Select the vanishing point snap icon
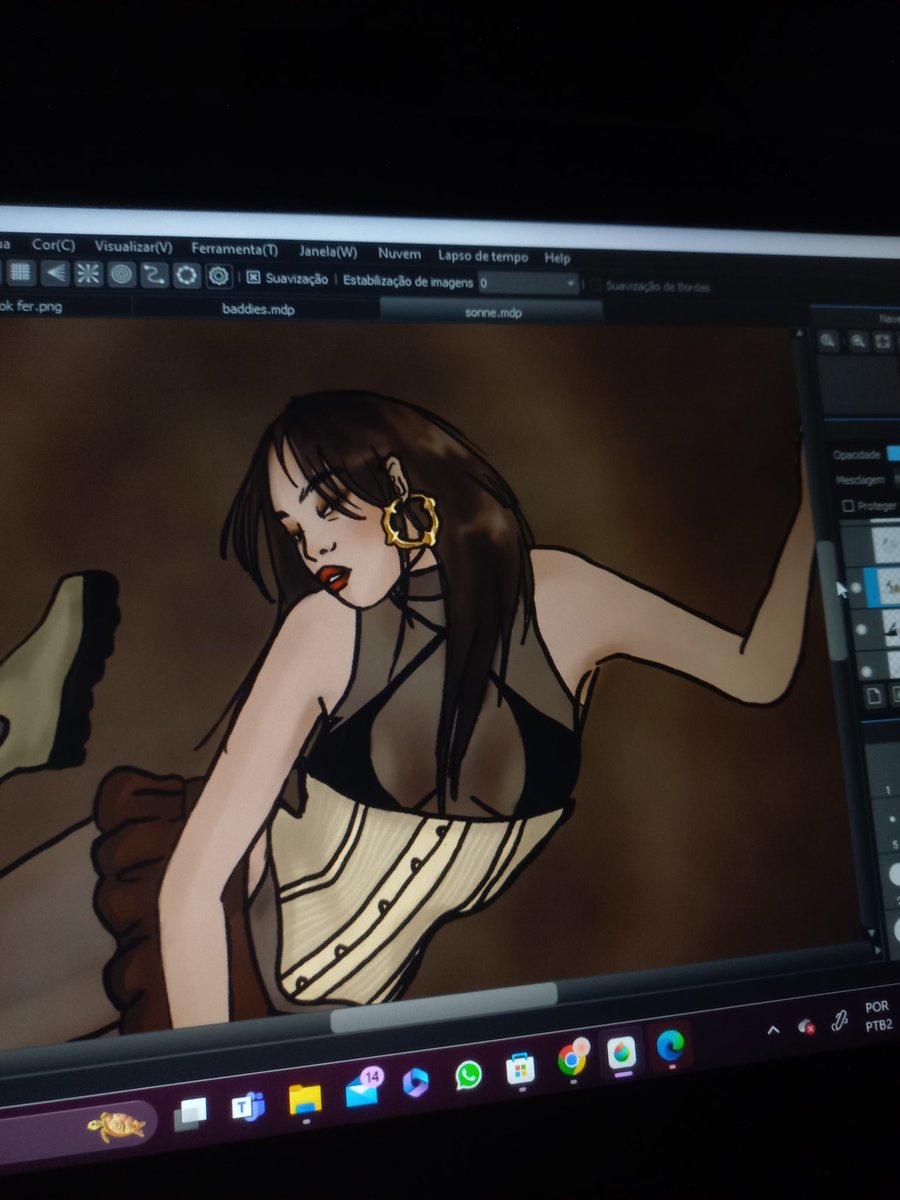Screen dimensions: 900x1200 pyautogui.click(x=56, y=273)
